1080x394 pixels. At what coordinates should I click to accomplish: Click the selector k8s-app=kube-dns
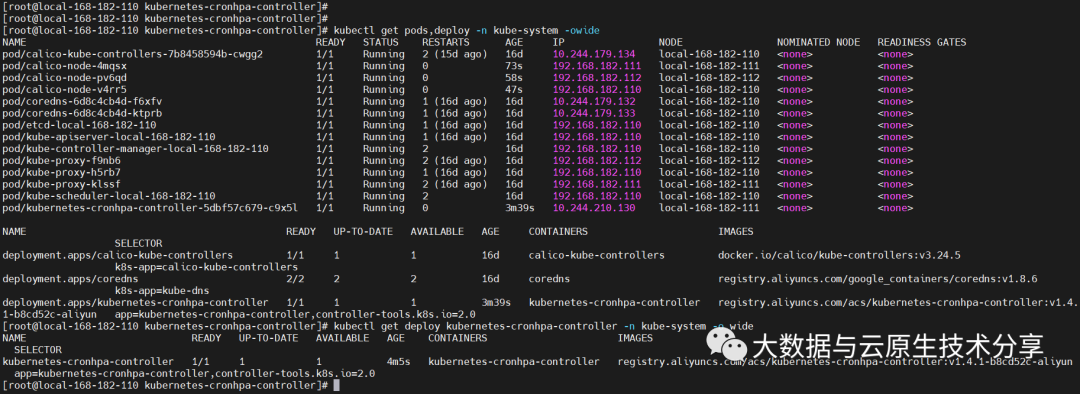pyautogui.click(x=162, y=291)
